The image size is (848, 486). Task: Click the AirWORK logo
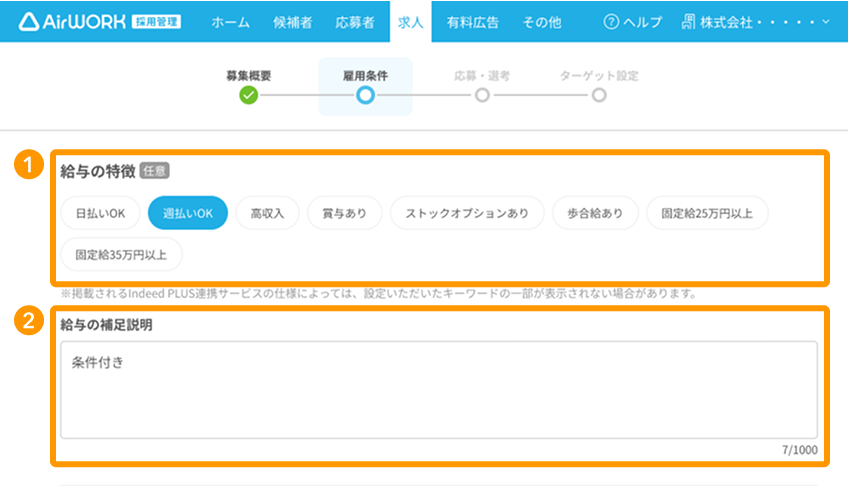72,22
